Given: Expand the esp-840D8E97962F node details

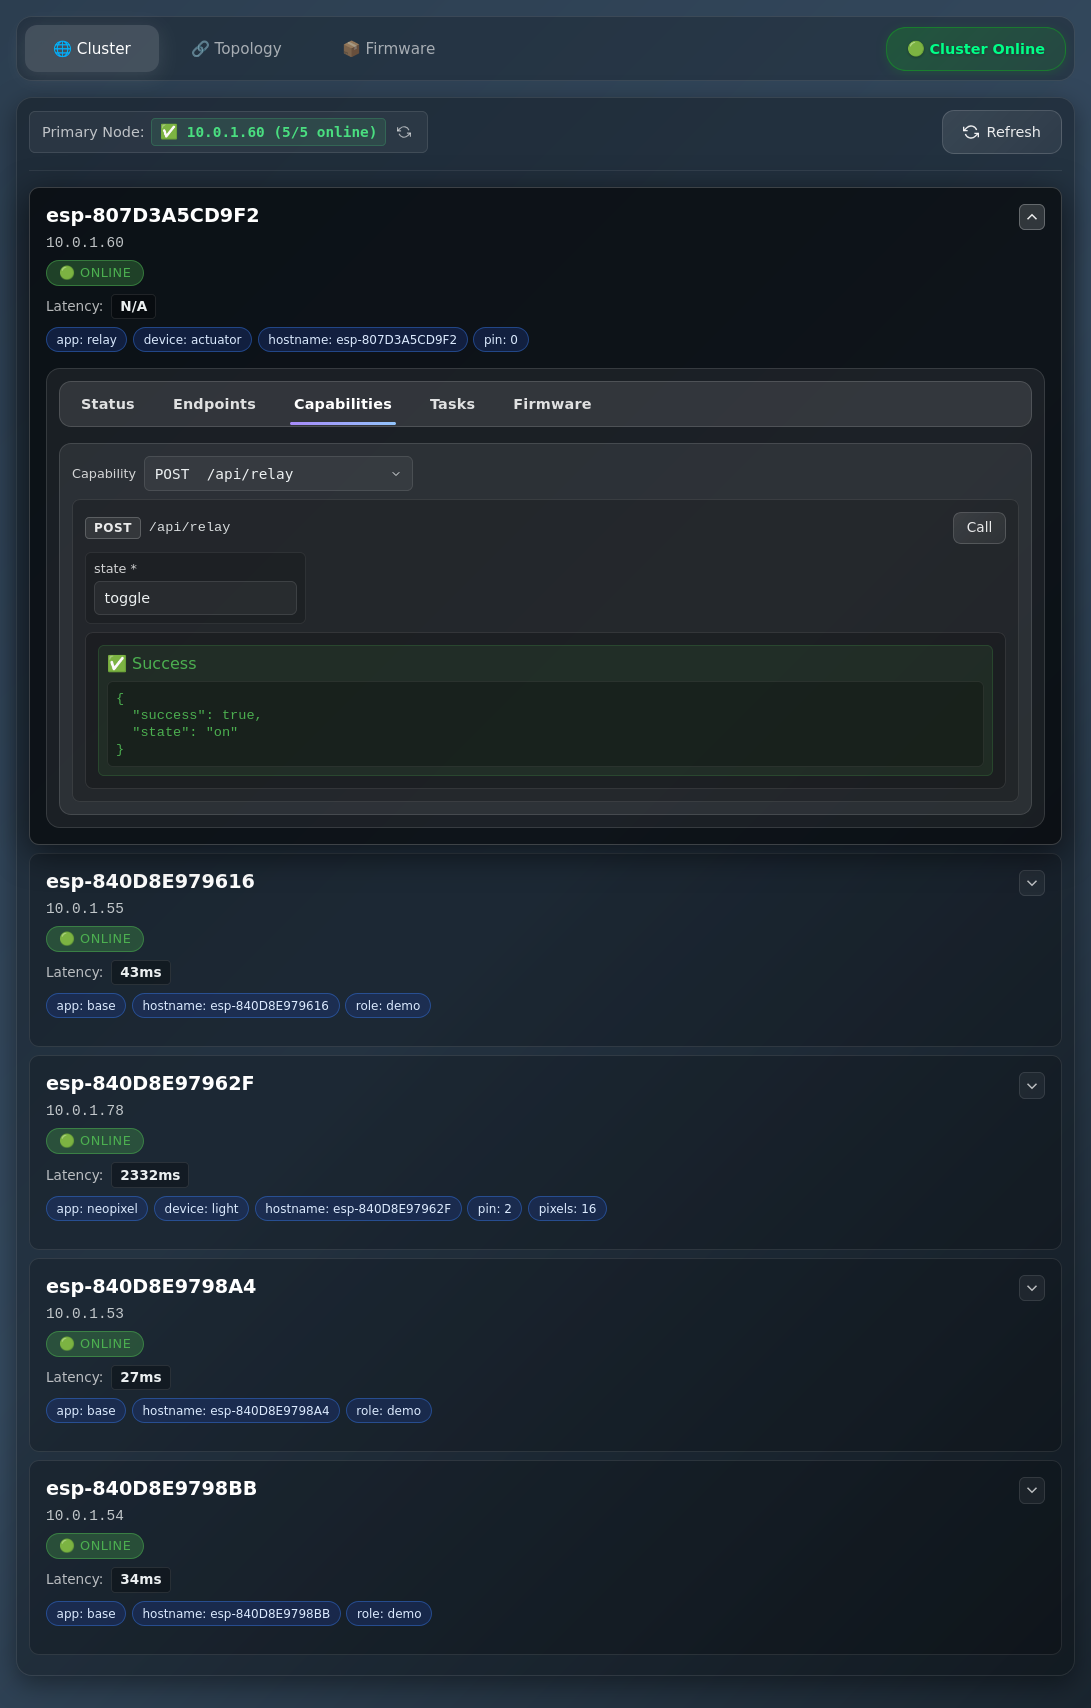Looking at the screenshot, I should (x=1031, y=1086).
